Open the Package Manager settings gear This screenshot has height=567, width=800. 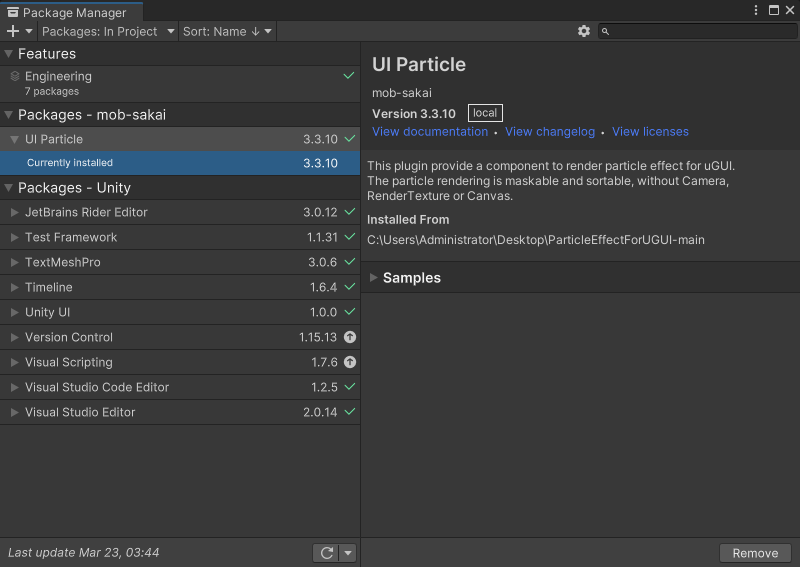click(584, 31)
